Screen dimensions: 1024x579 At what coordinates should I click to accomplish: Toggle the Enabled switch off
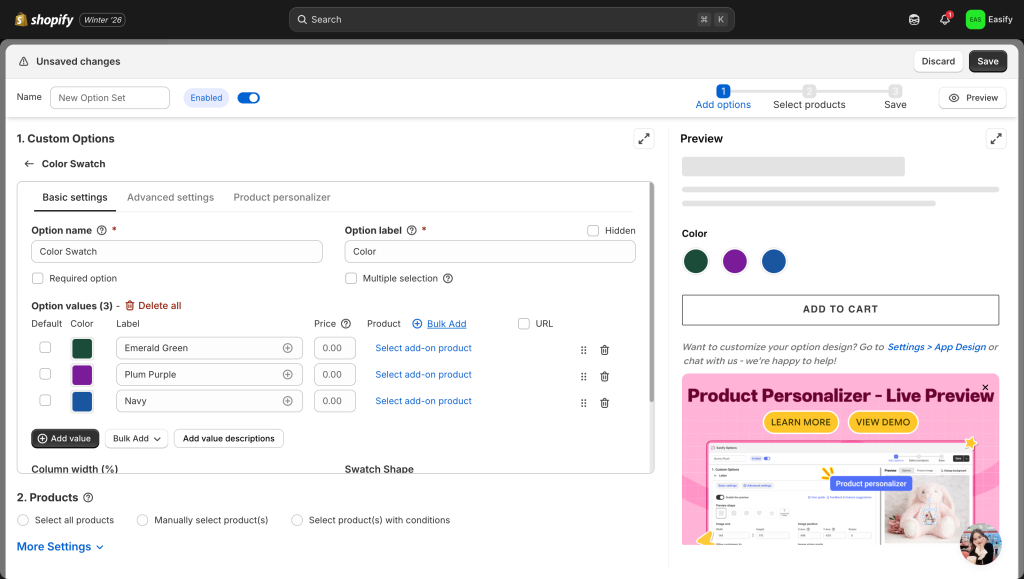coord(248,98)
